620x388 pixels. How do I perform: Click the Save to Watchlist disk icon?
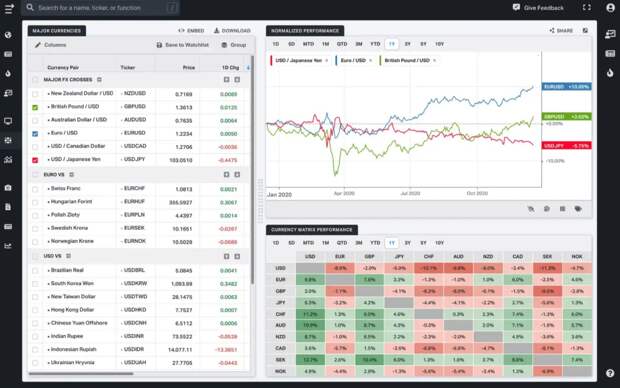pyautogui.click(x=159, y=45)
